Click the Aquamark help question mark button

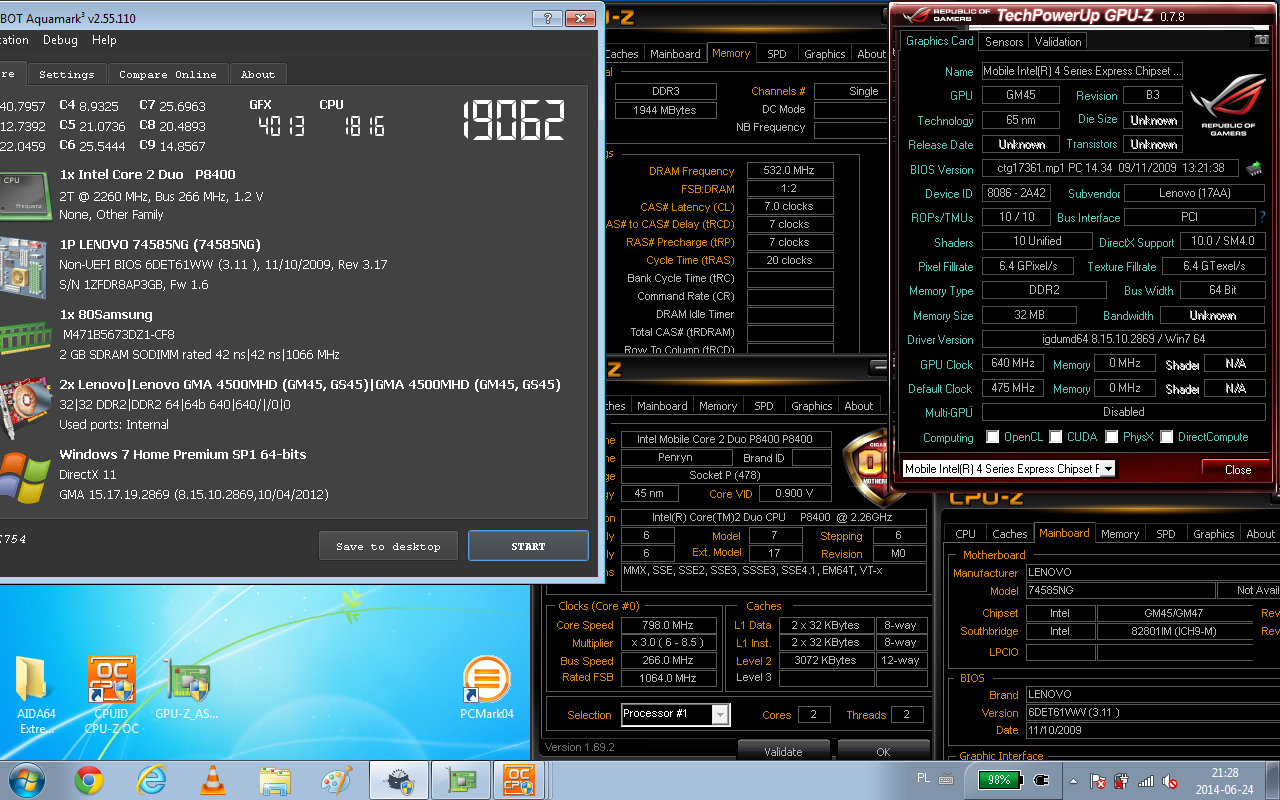pos(546,18)
